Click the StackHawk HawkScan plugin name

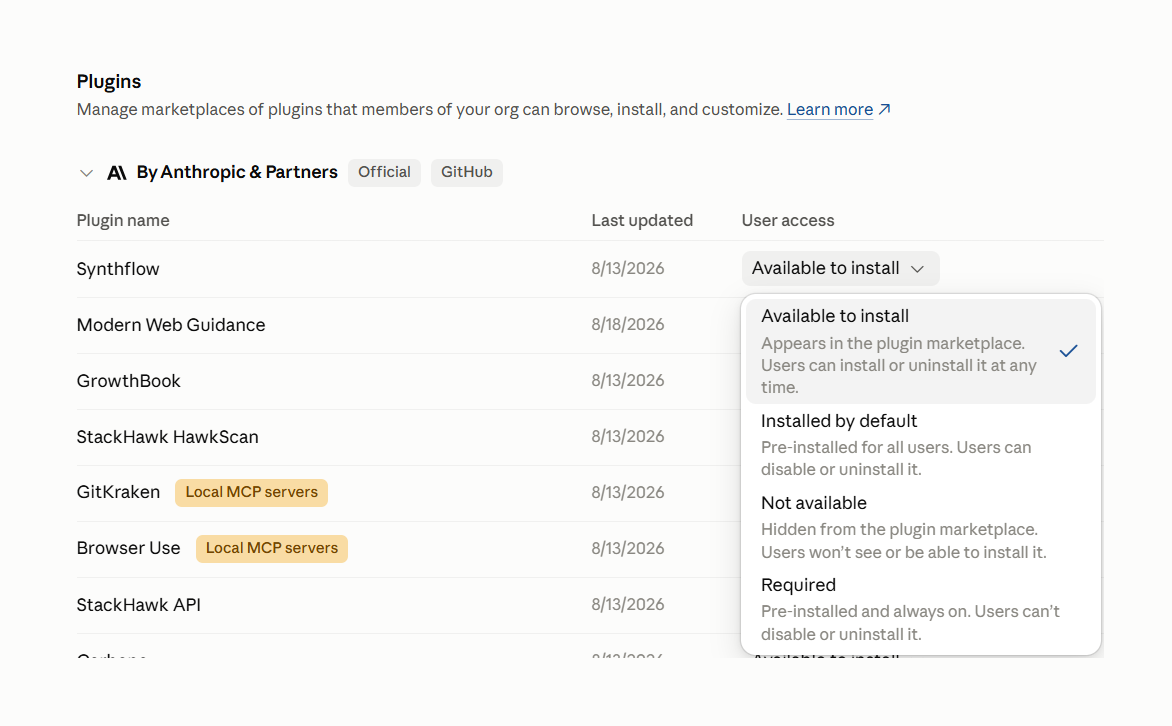(167, 437)
